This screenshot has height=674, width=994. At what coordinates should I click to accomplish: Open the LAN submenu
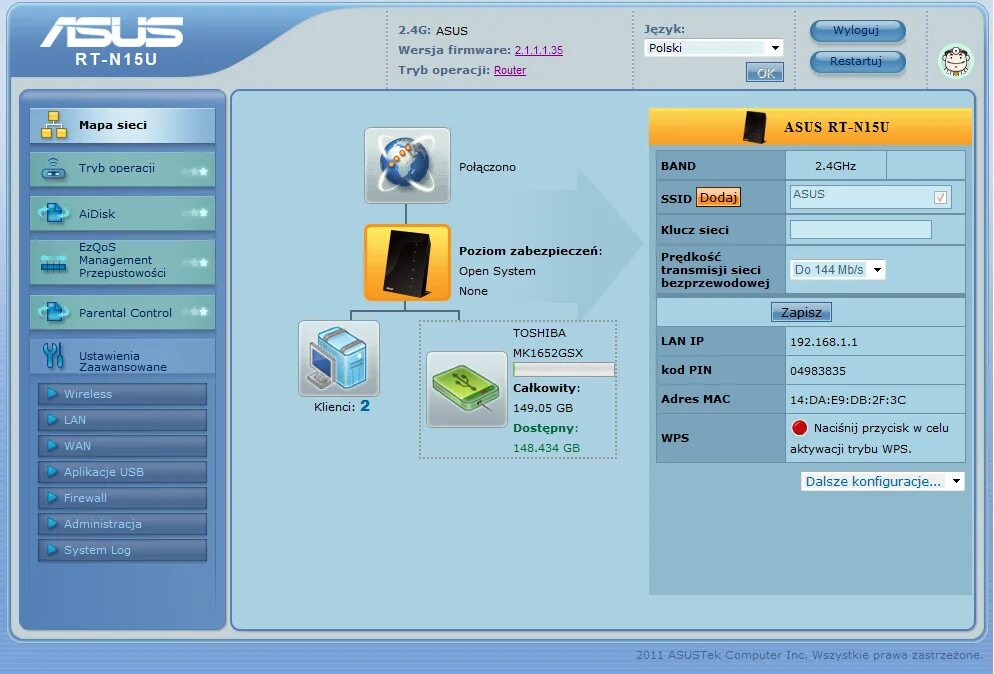(x=122, y=420)
